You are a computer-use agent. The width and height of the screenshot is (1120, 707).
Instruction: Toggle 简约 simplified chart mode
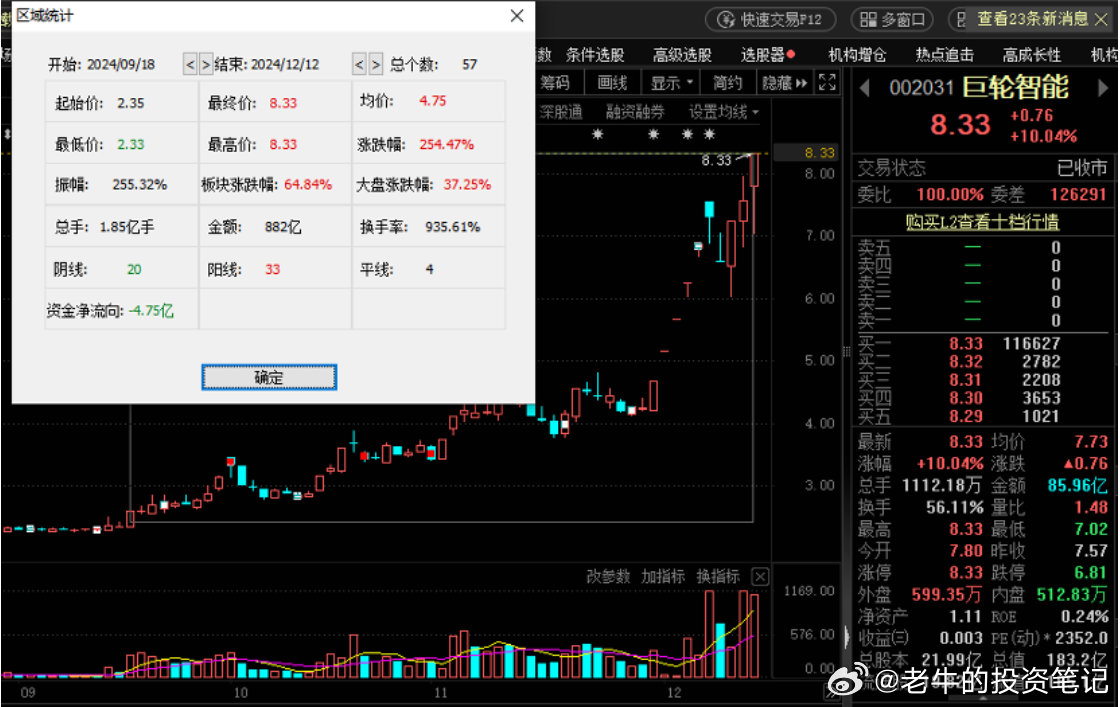click(728, 83)
